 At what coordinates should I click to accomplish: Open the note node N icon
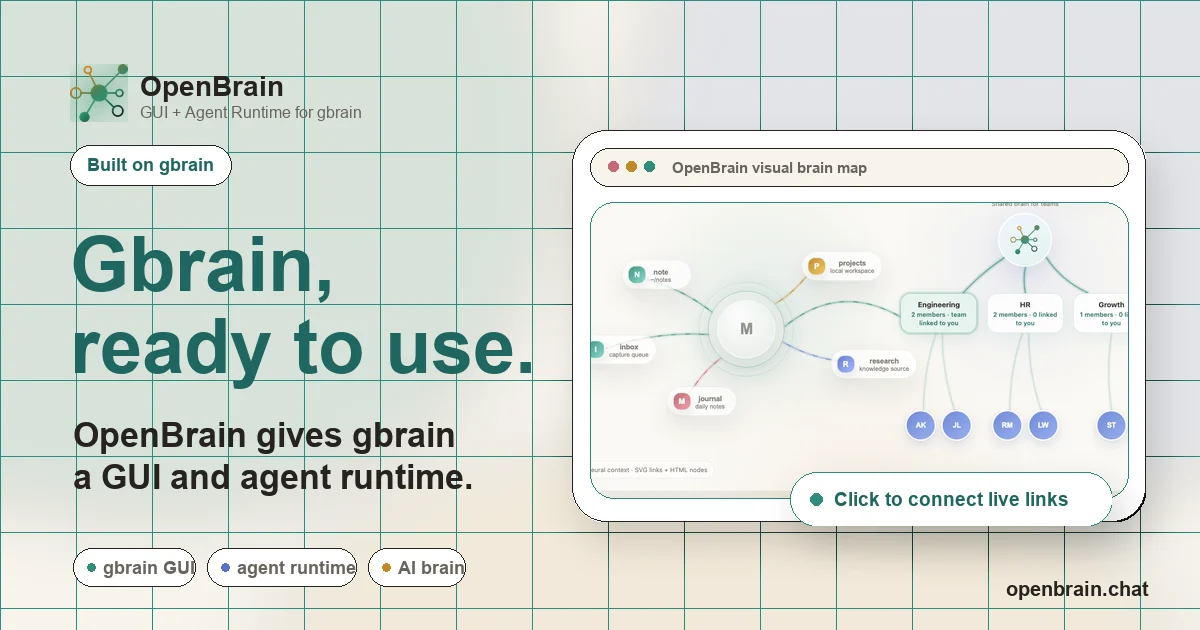pyautogui.click(x=636, y=275)
